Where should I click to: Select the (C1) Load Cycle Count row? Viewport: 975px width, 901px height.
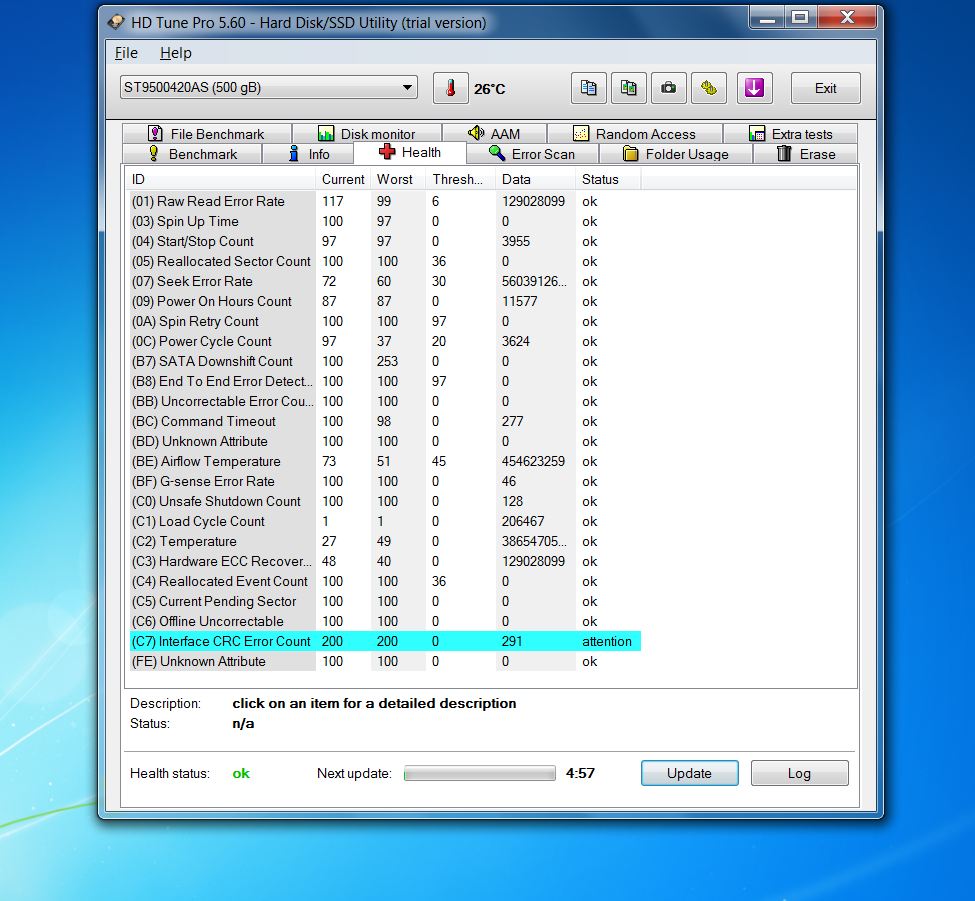coord(385,521)
